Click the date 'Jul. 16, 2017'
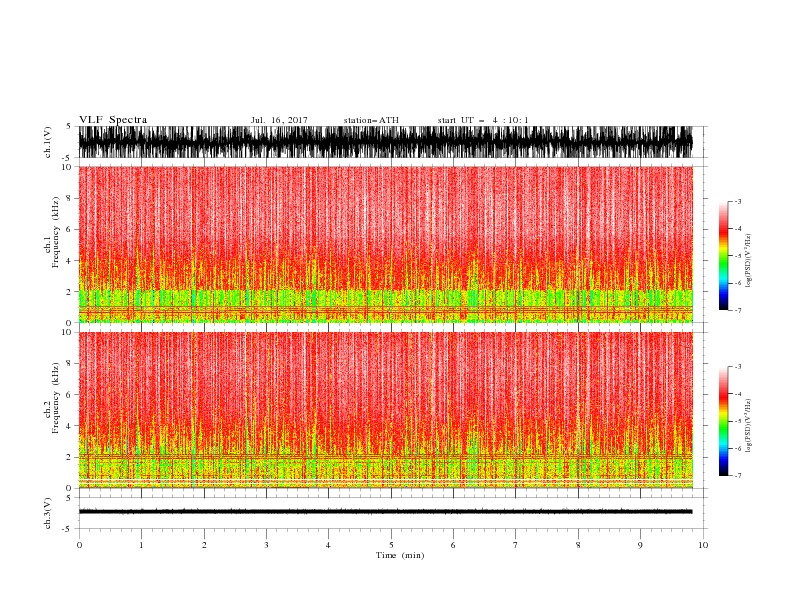 [279, 120]
